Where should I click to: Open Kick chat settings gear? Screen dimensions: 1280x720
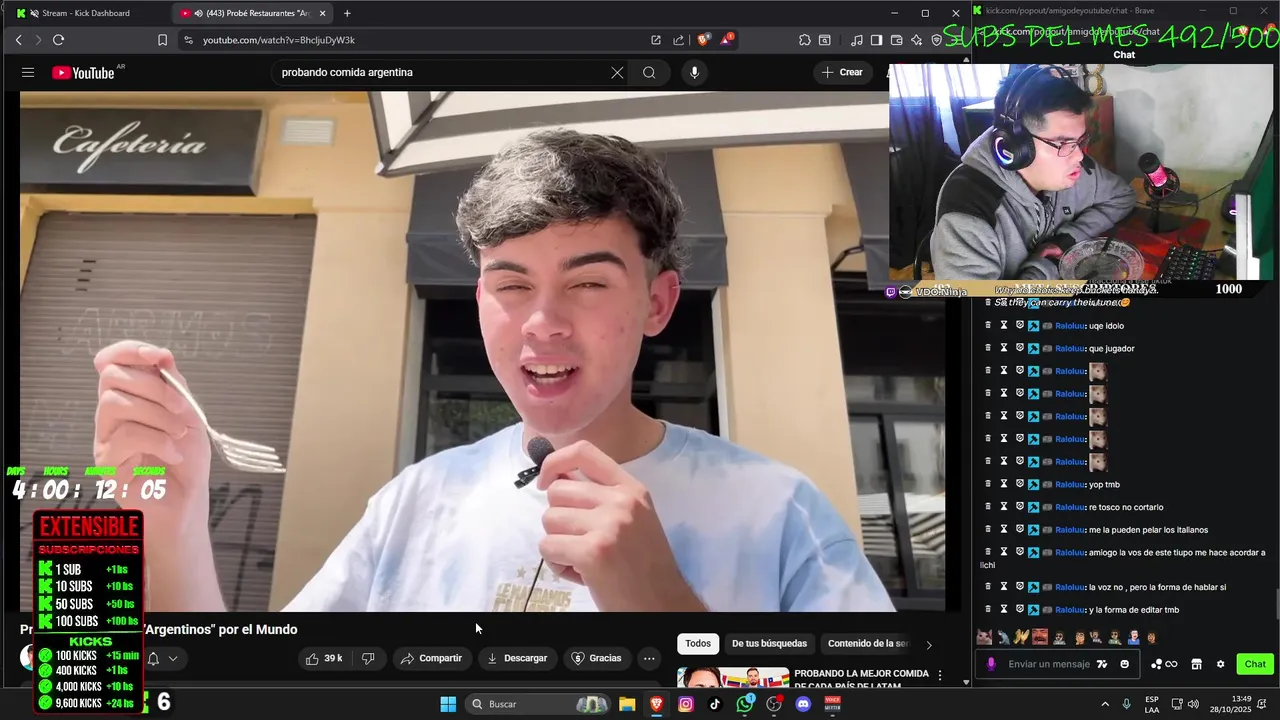point(1220,664)
